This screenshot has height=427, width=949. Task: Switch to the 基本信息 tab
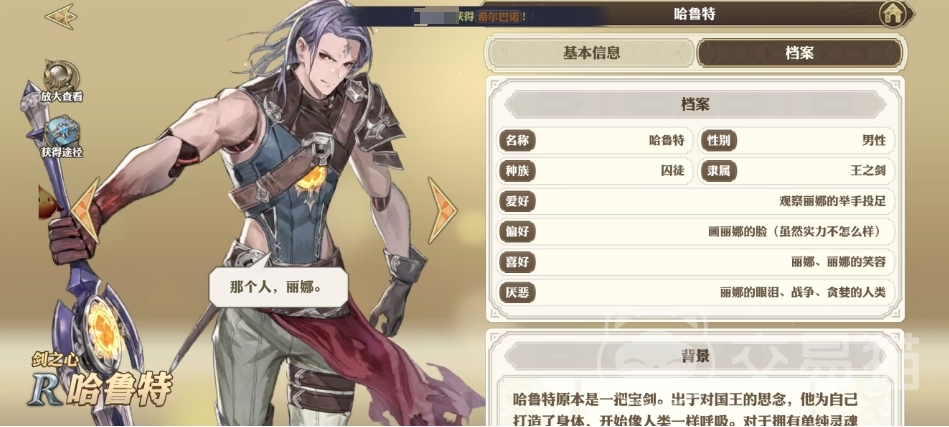[591, 53]
